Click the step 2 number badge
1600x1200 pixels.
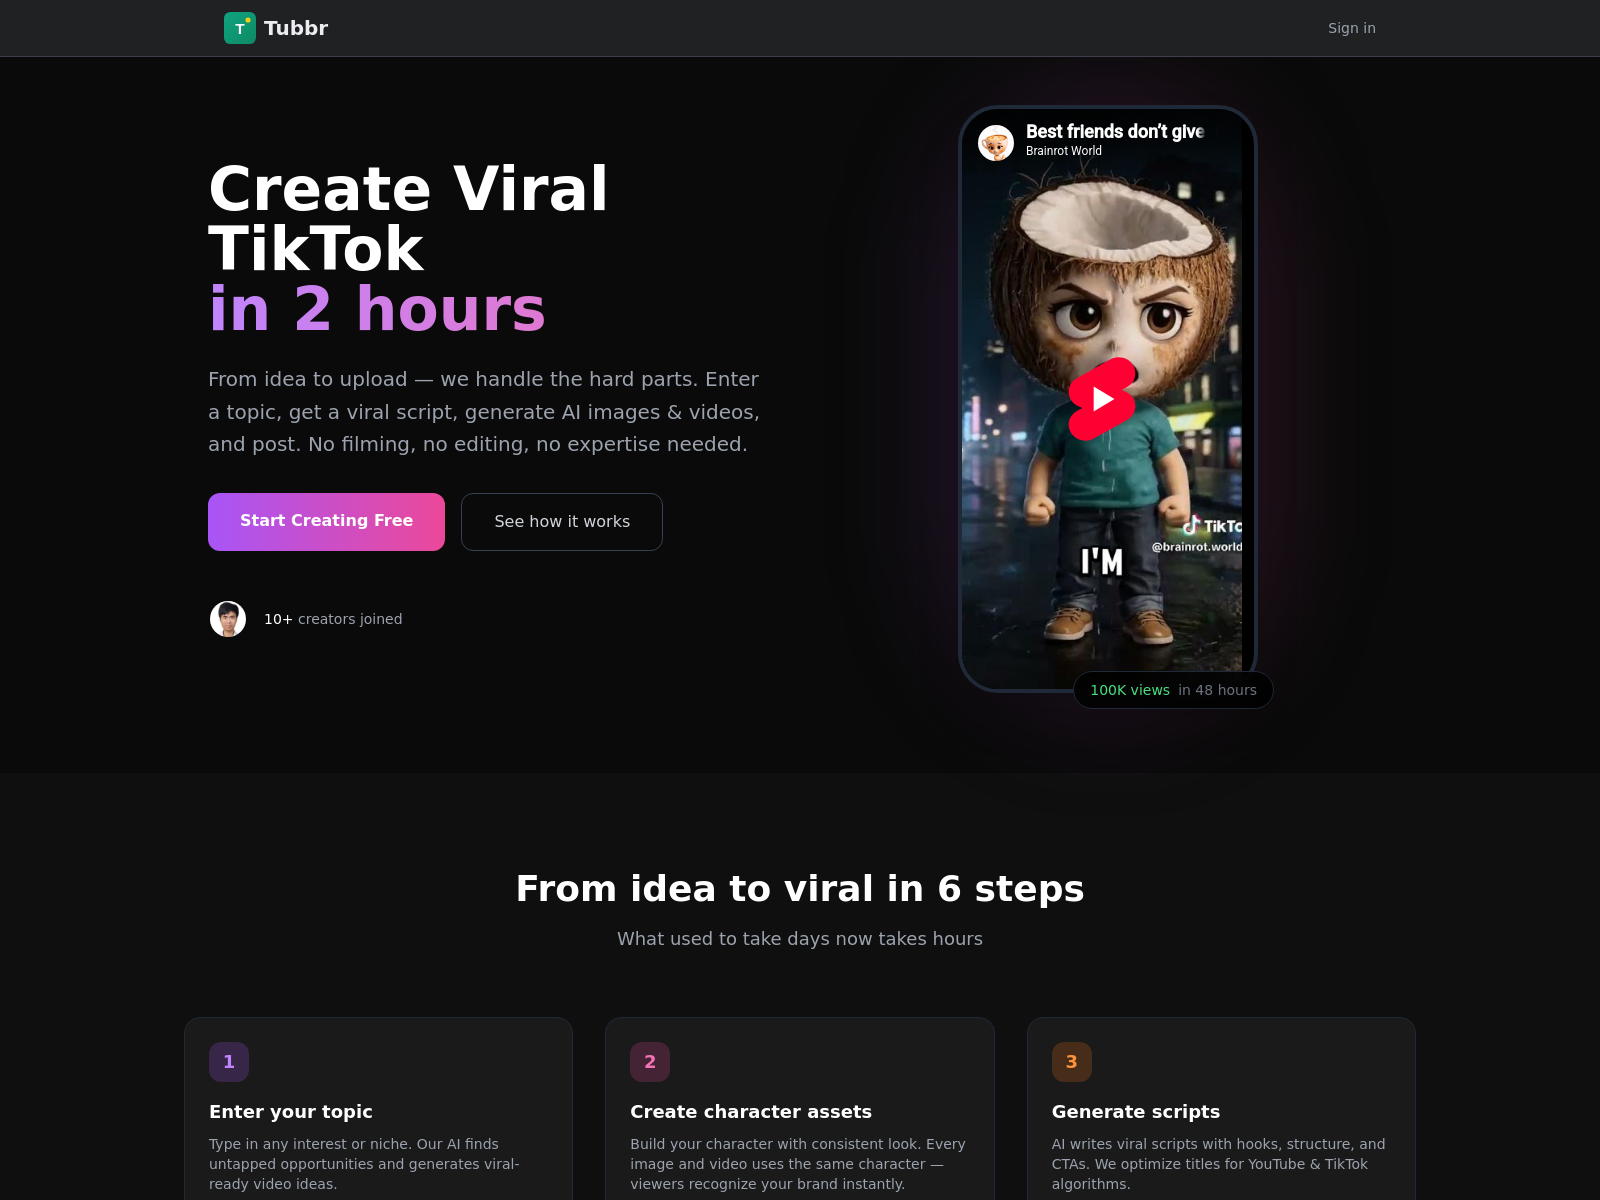(x=650, y=1062)
